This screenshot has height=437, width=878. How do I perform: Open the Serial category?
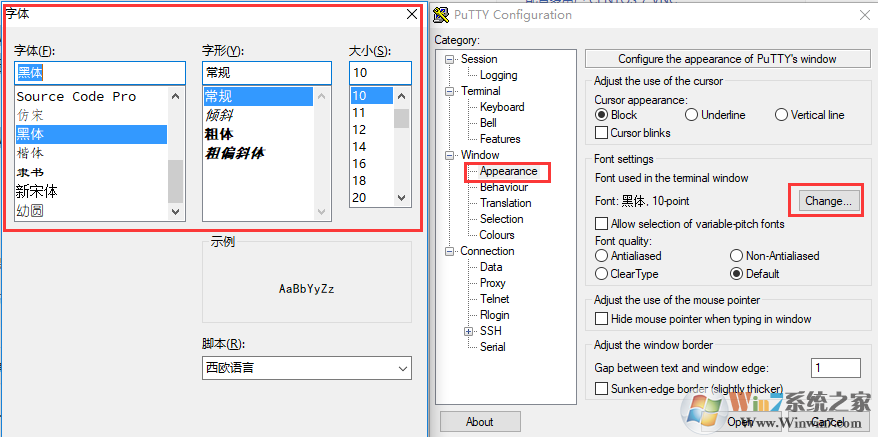492,347
